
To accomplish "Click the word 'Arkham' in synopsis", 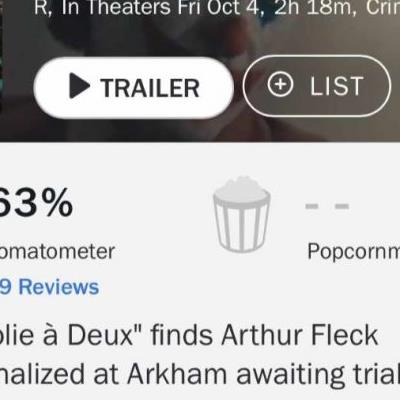I will (x=177, y=374).
